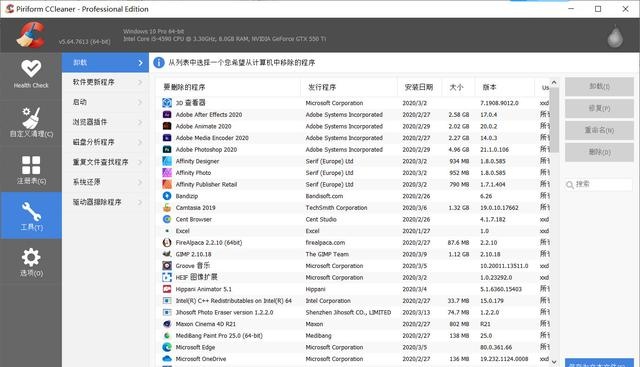Click the 搜索 search input field
The height and width of the screenshot is (367, 640).
(599, 185)
